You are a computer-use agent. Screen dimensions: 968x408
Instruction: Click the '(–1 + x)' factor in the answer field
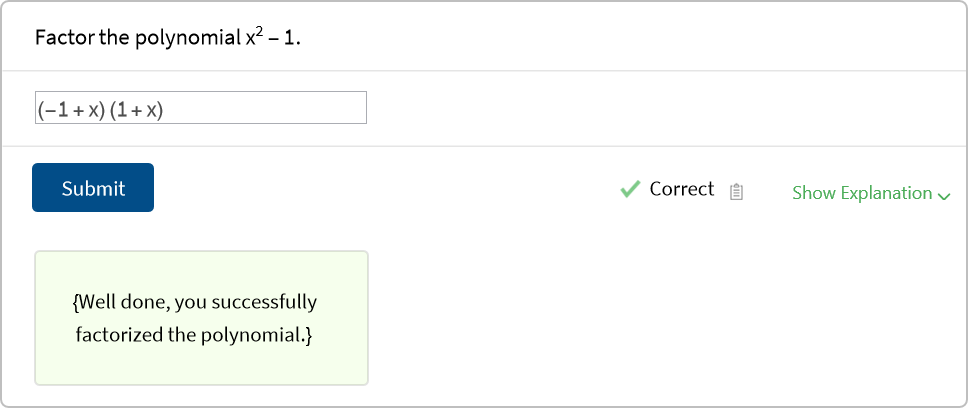pyautogui.click(x=71, y=109)
